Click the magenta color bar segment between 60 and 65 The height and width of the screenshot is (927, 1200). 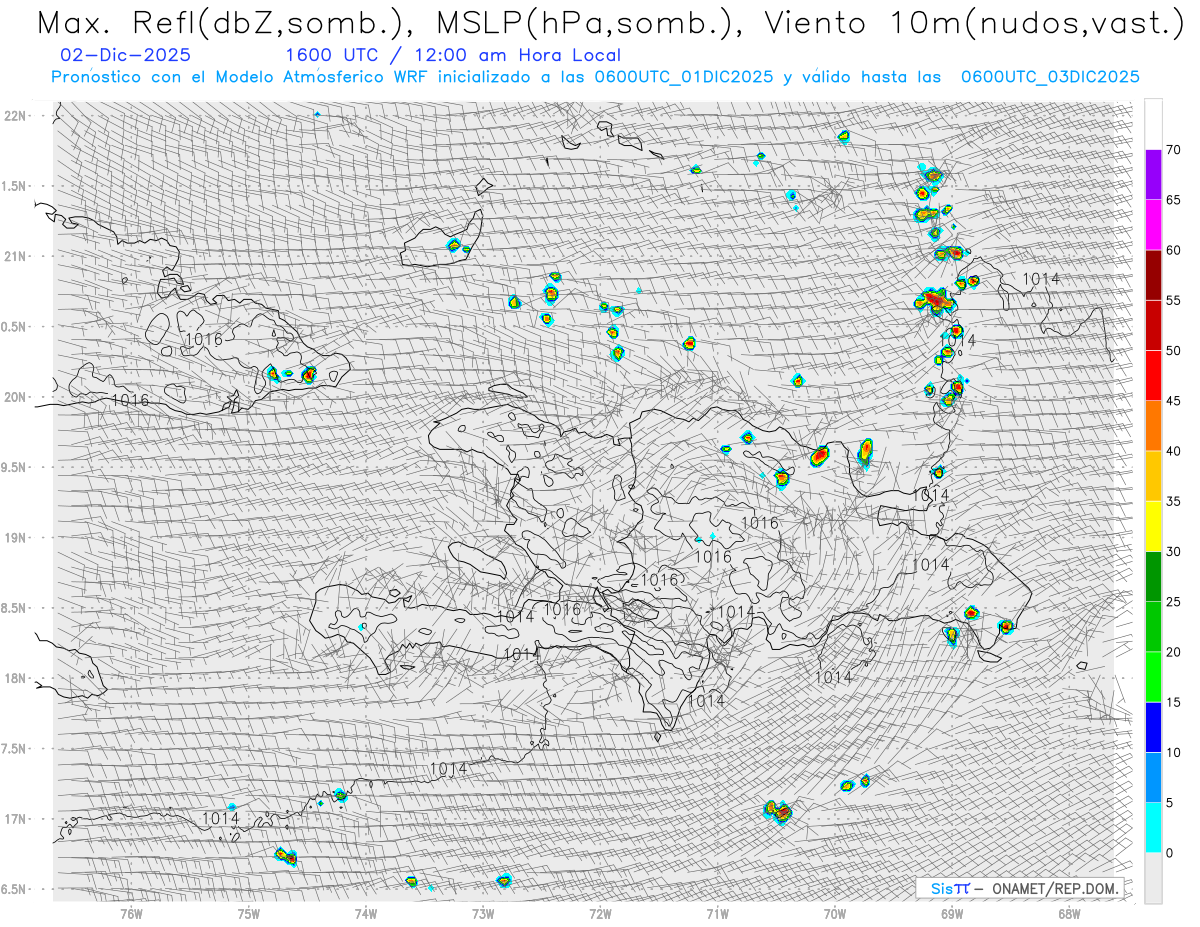pos(1153,225)
